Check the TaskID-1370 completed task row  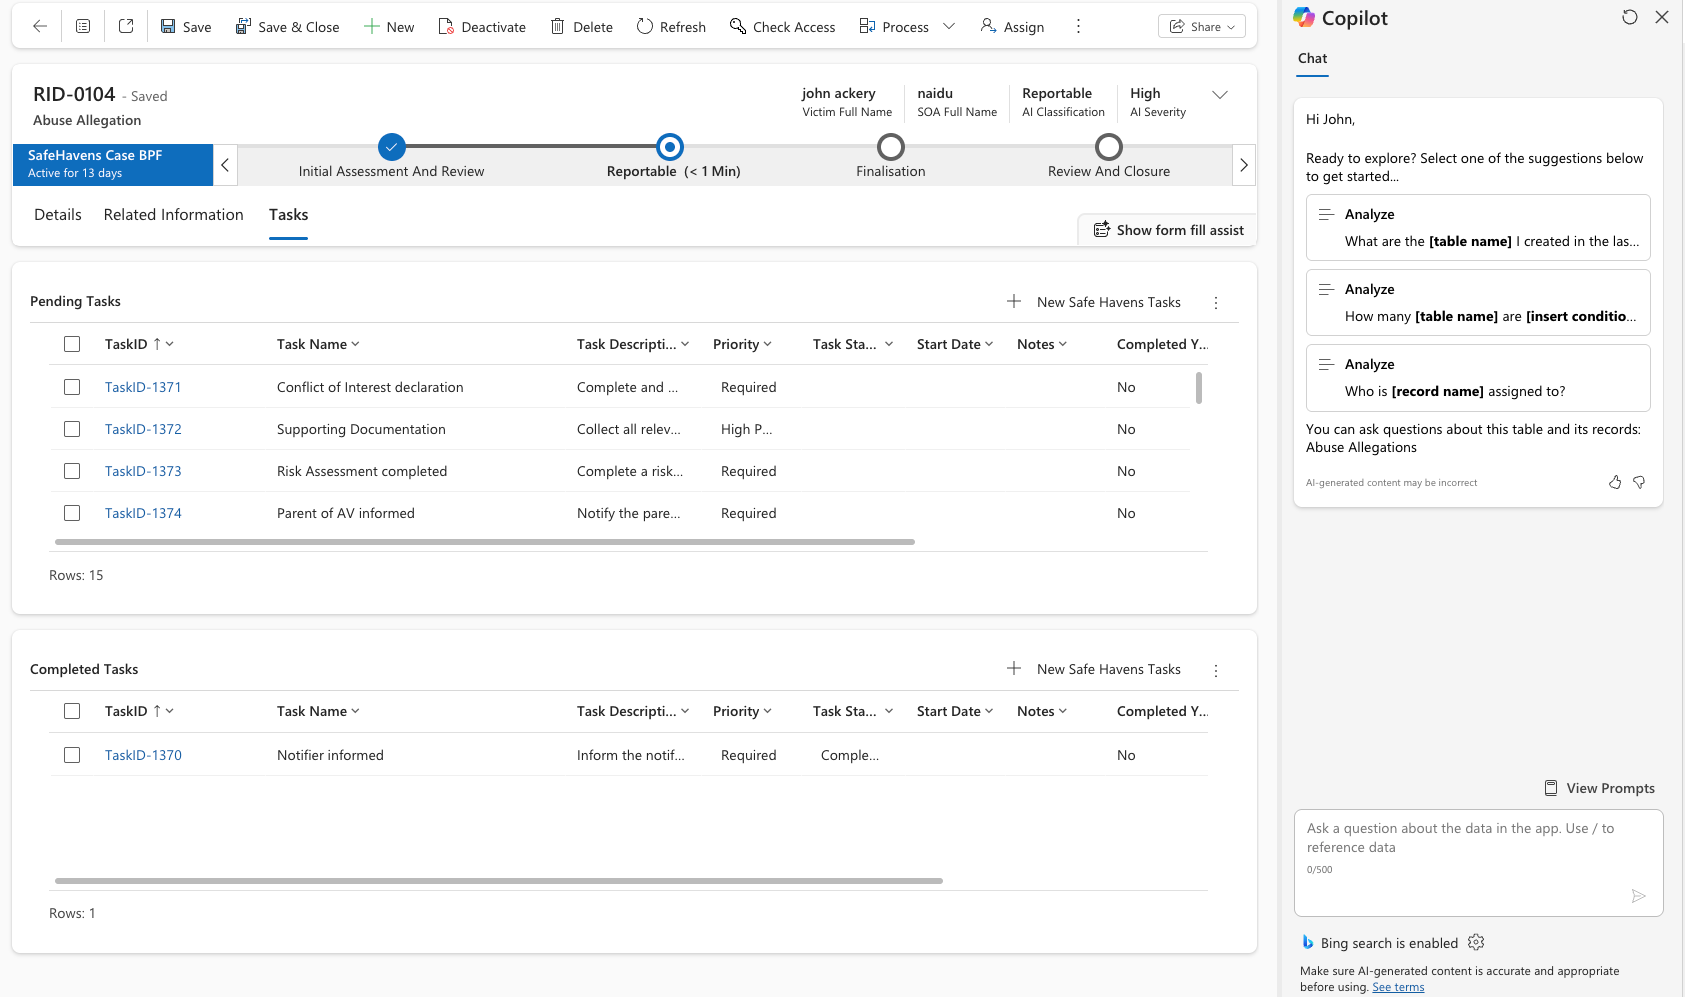72,755
